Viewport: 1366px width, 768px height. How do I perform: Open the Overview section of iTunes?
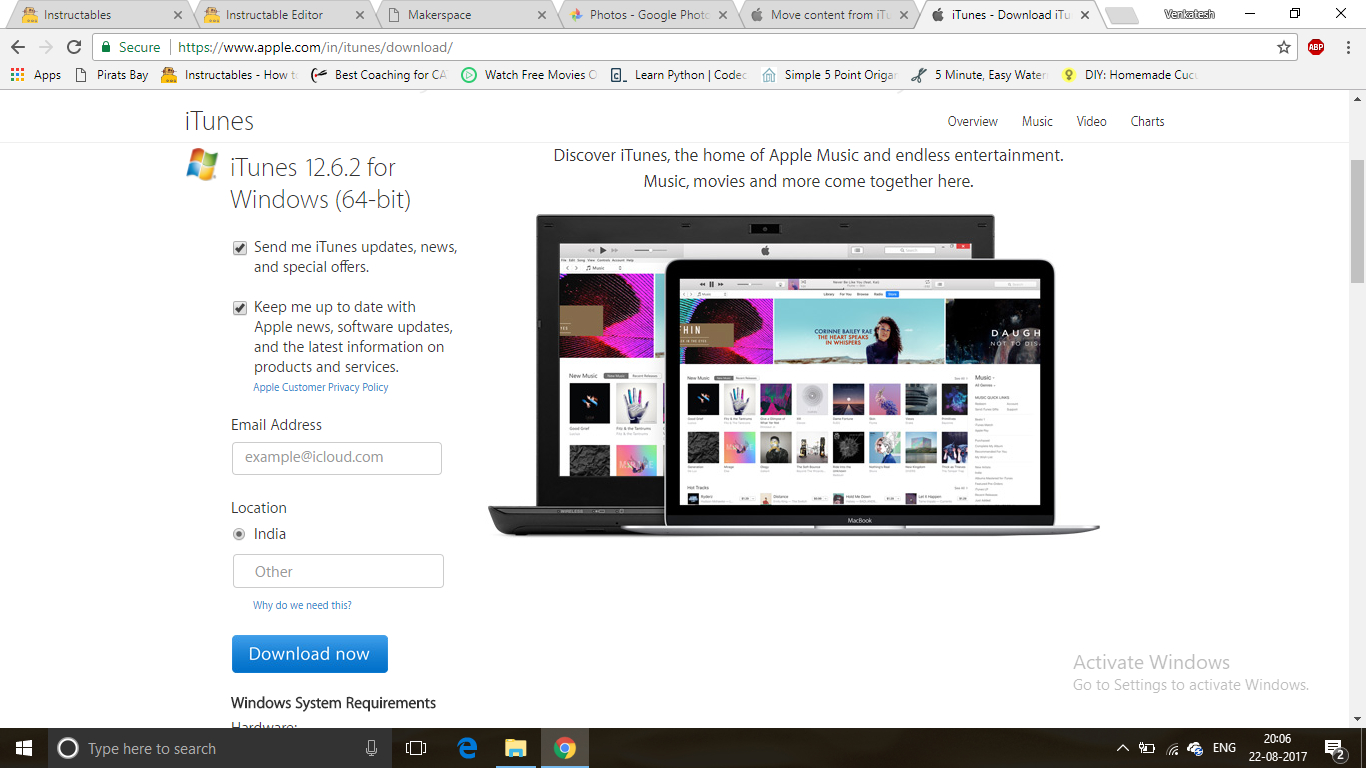coord(972,121)
